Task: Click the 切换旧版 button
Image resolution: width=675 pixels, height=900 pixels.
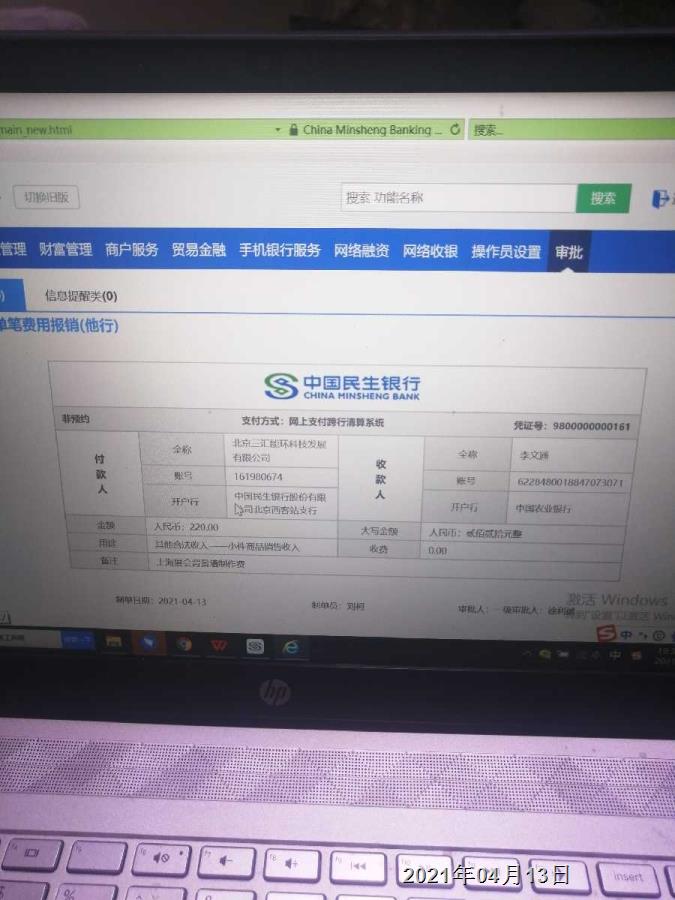Action: pyautogui.click(x=46, y=197)
